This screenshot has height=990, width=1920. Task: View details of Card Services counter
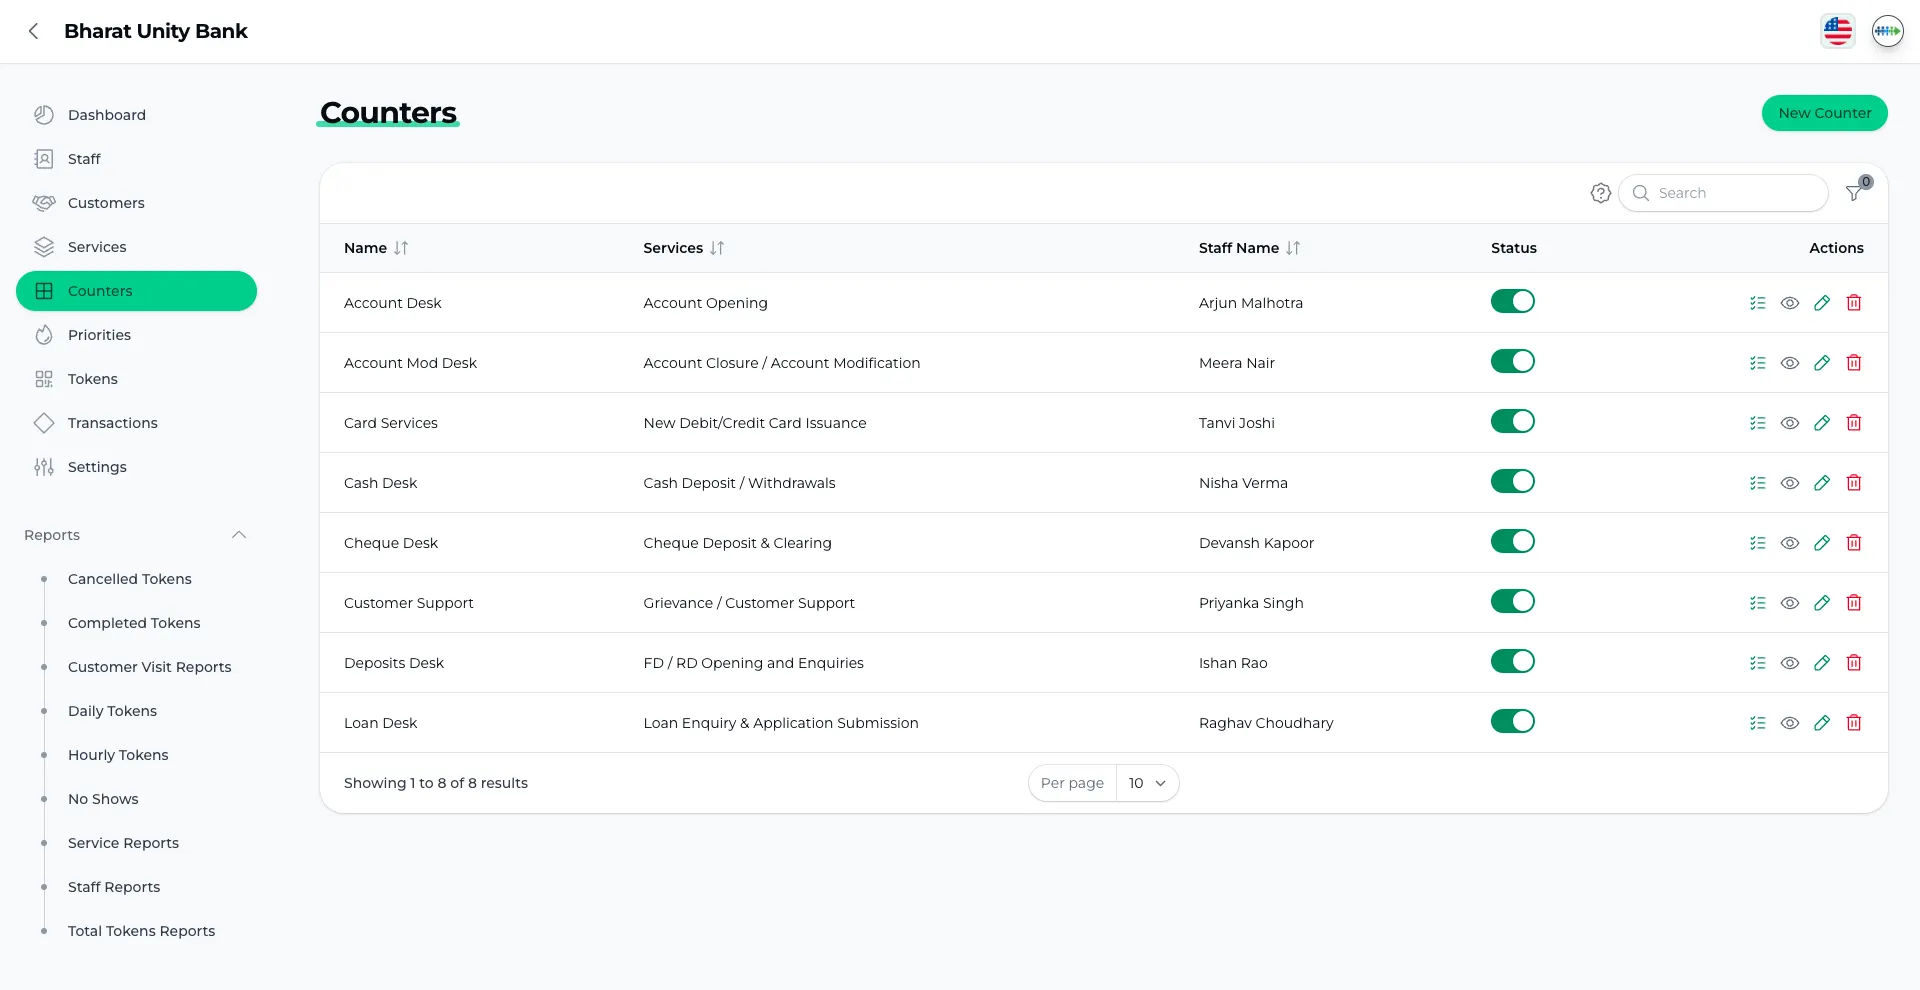(x=1789, y=423)
